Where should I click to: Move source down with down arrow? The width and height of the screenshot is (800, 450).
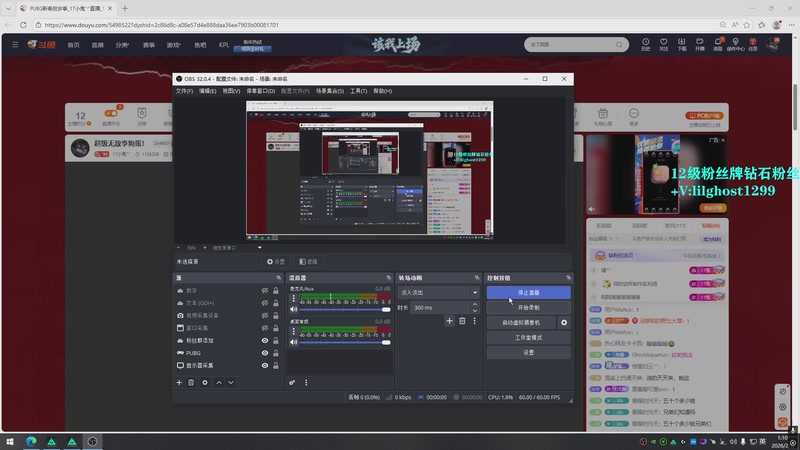point(231,383)
